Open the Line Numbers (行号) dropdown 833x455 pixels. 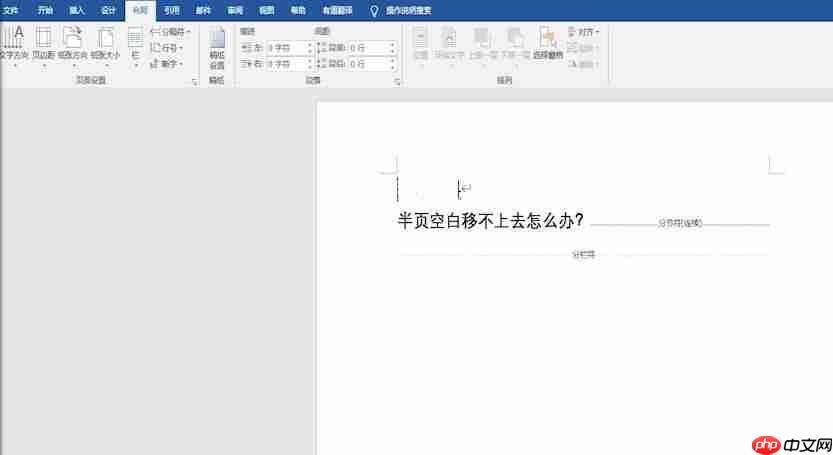(167, 48)
